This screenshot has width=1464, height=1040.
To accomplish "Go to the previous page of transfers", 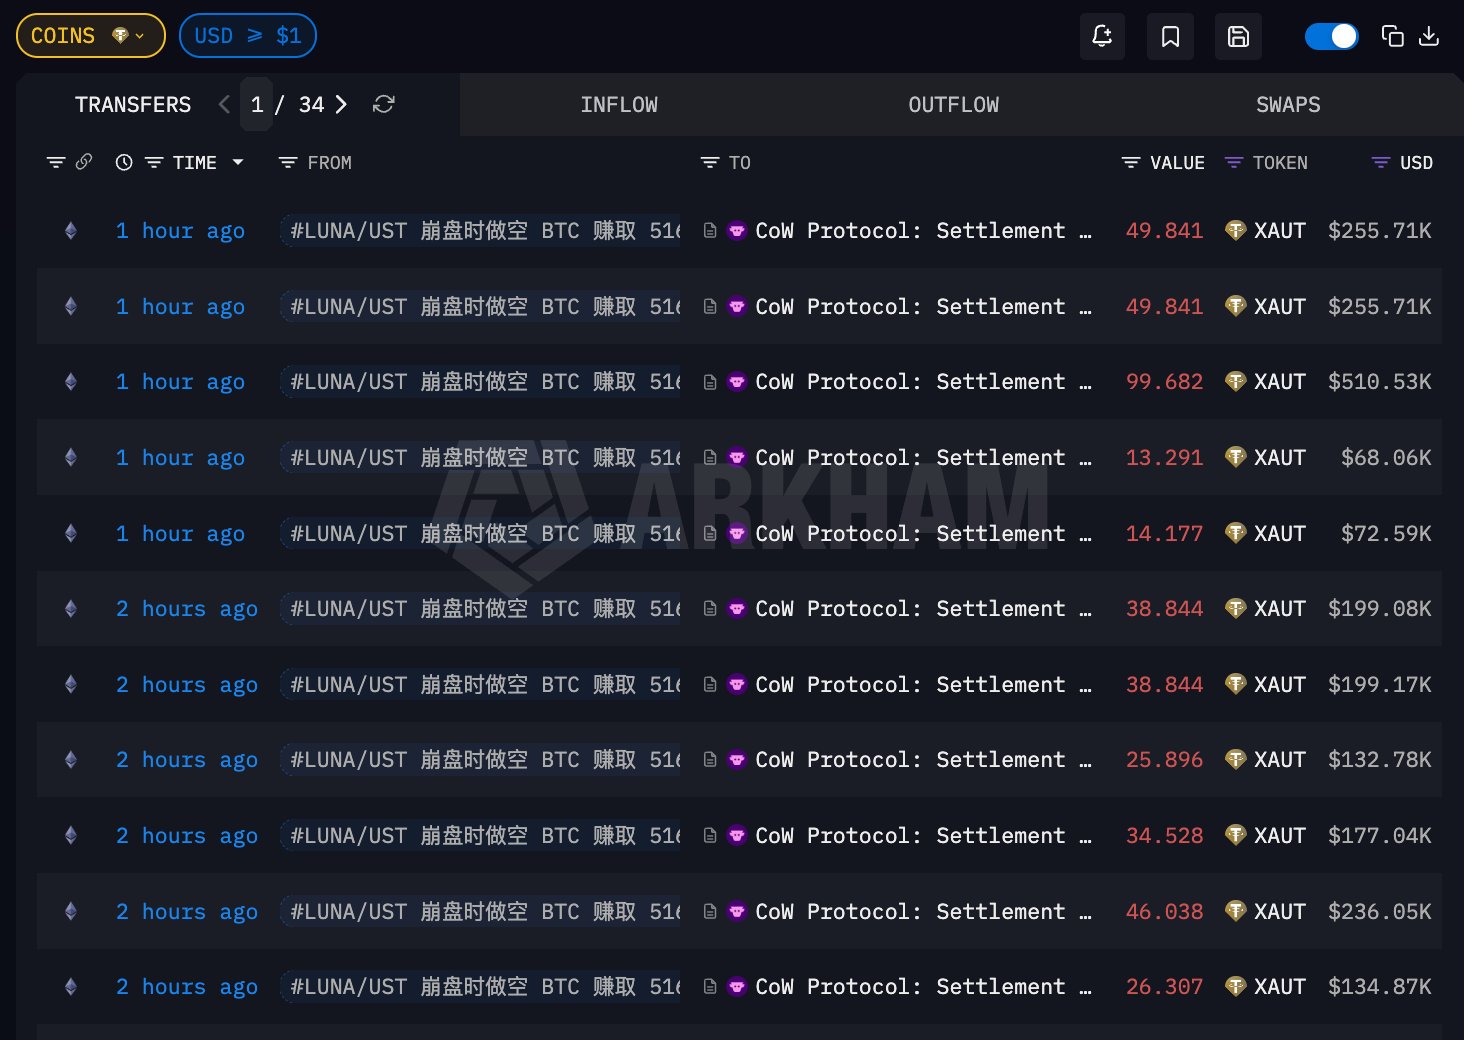I will click(224, 104).
